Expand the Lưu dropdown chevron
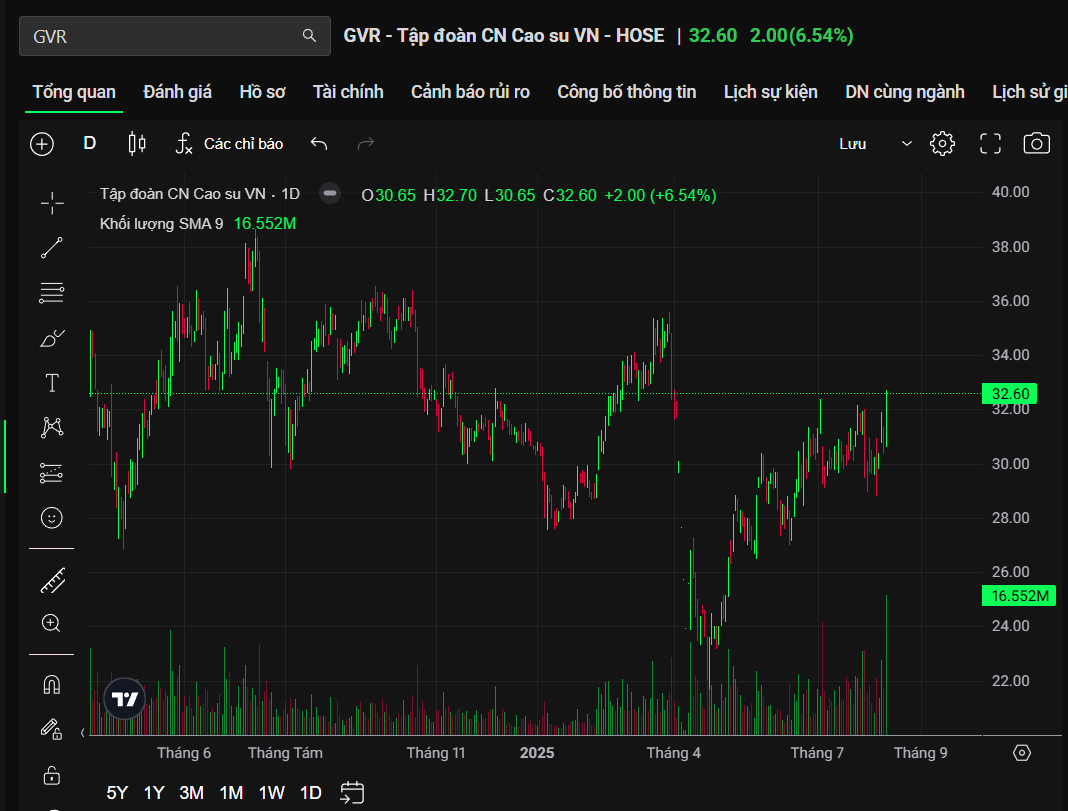The width and height of the screenshot is (1068, 811). (907, 144)
